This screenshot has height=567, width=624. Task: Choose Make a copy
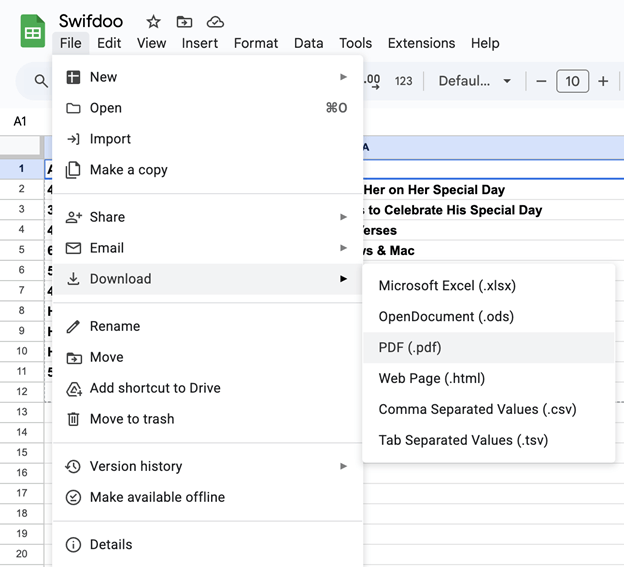(207, 170)
